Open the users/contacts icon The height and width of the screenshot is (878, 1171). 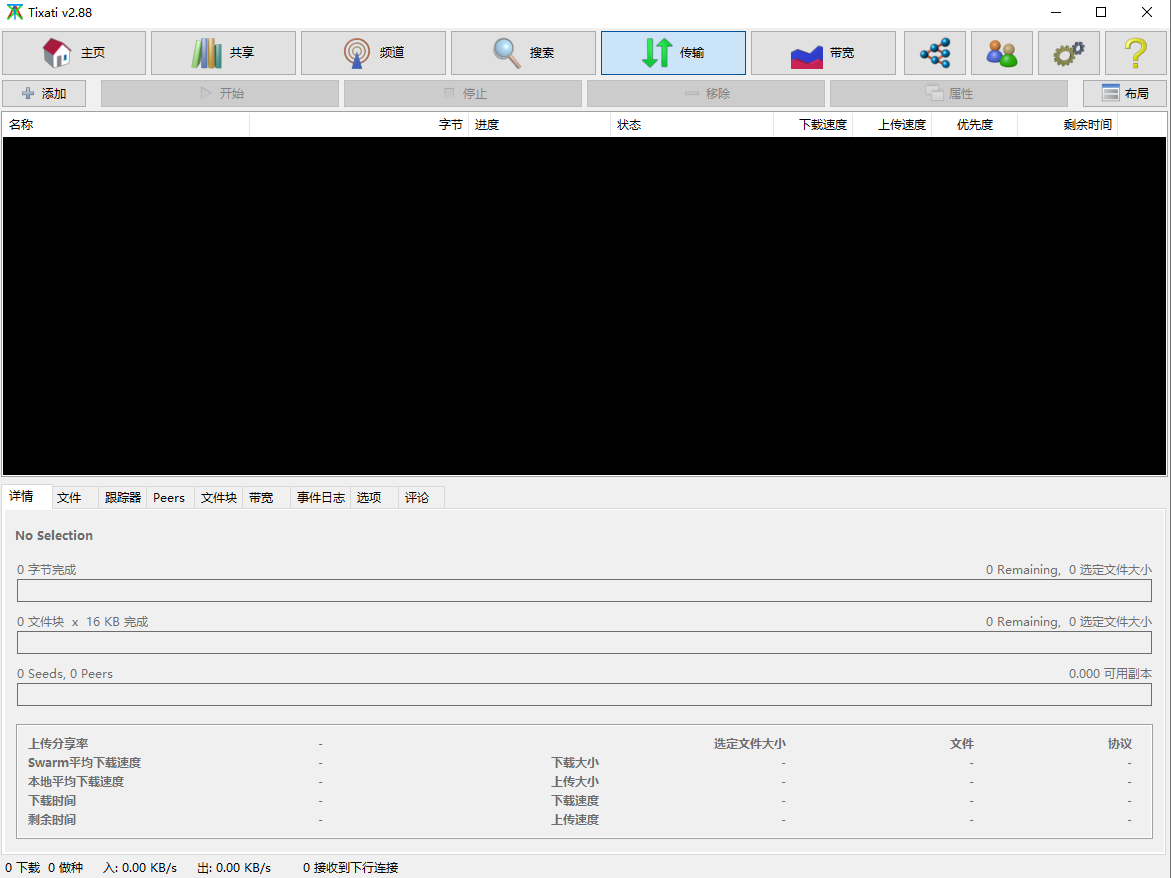(1001, 53)
